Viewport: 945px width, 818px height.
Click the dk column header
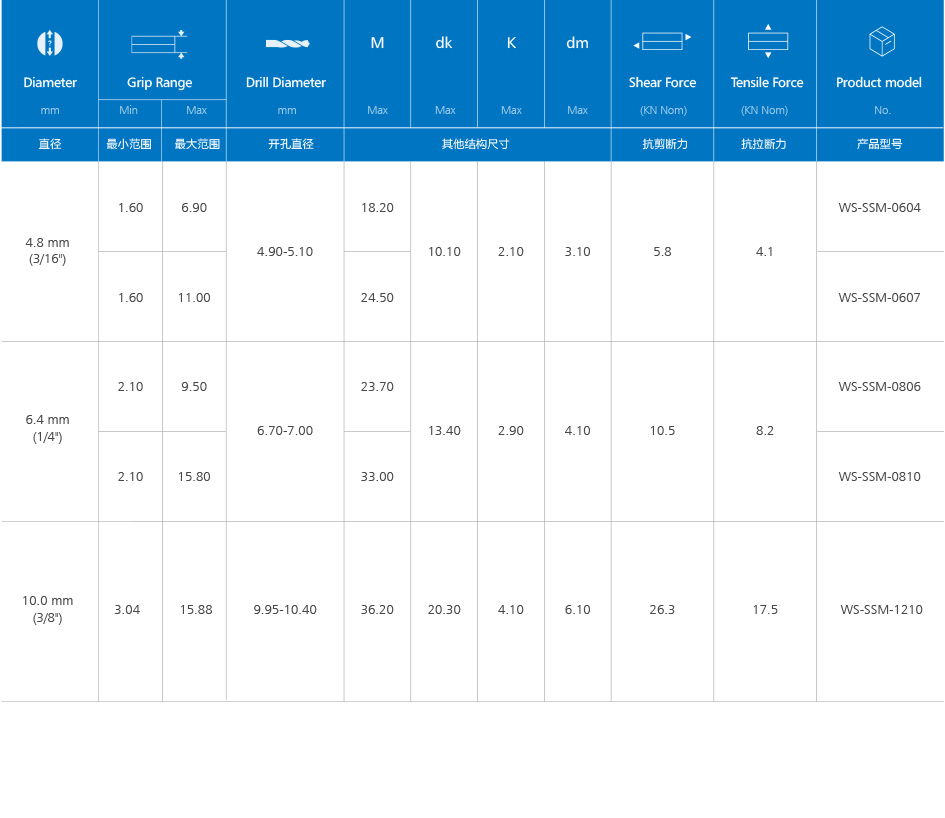coord(444,43)
